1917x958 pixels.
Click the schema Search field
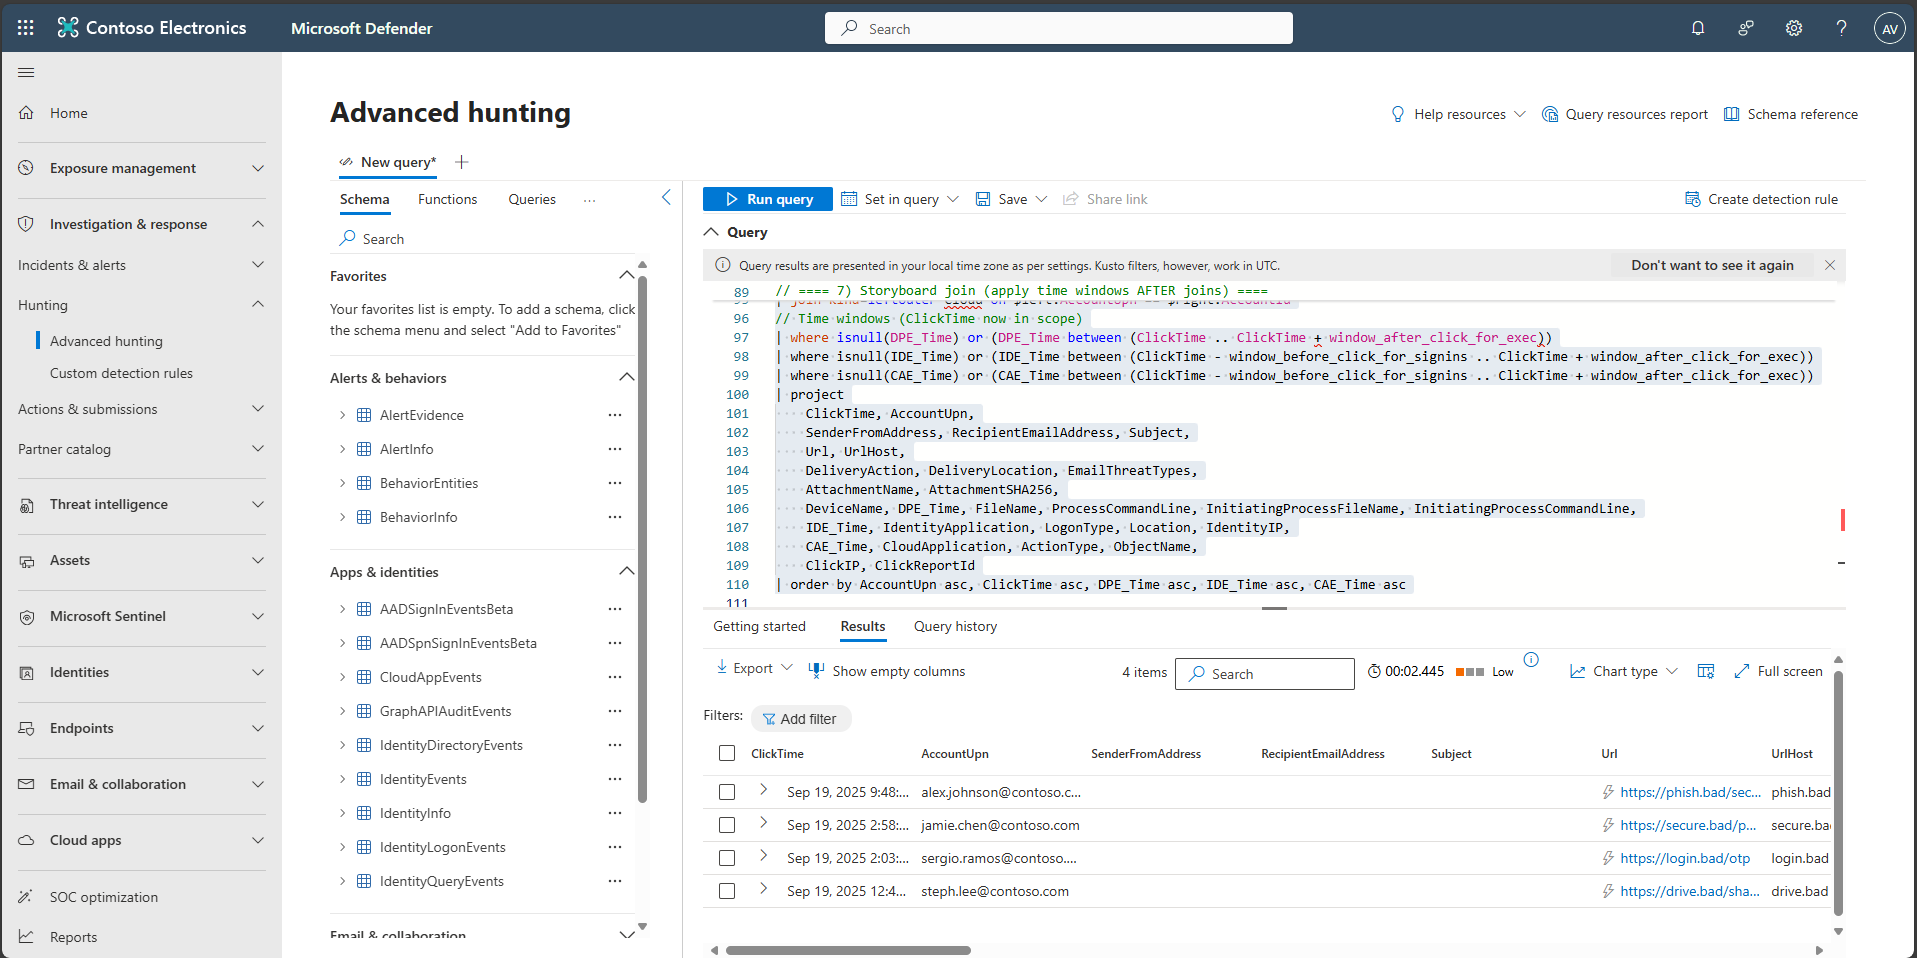(485, 238)
